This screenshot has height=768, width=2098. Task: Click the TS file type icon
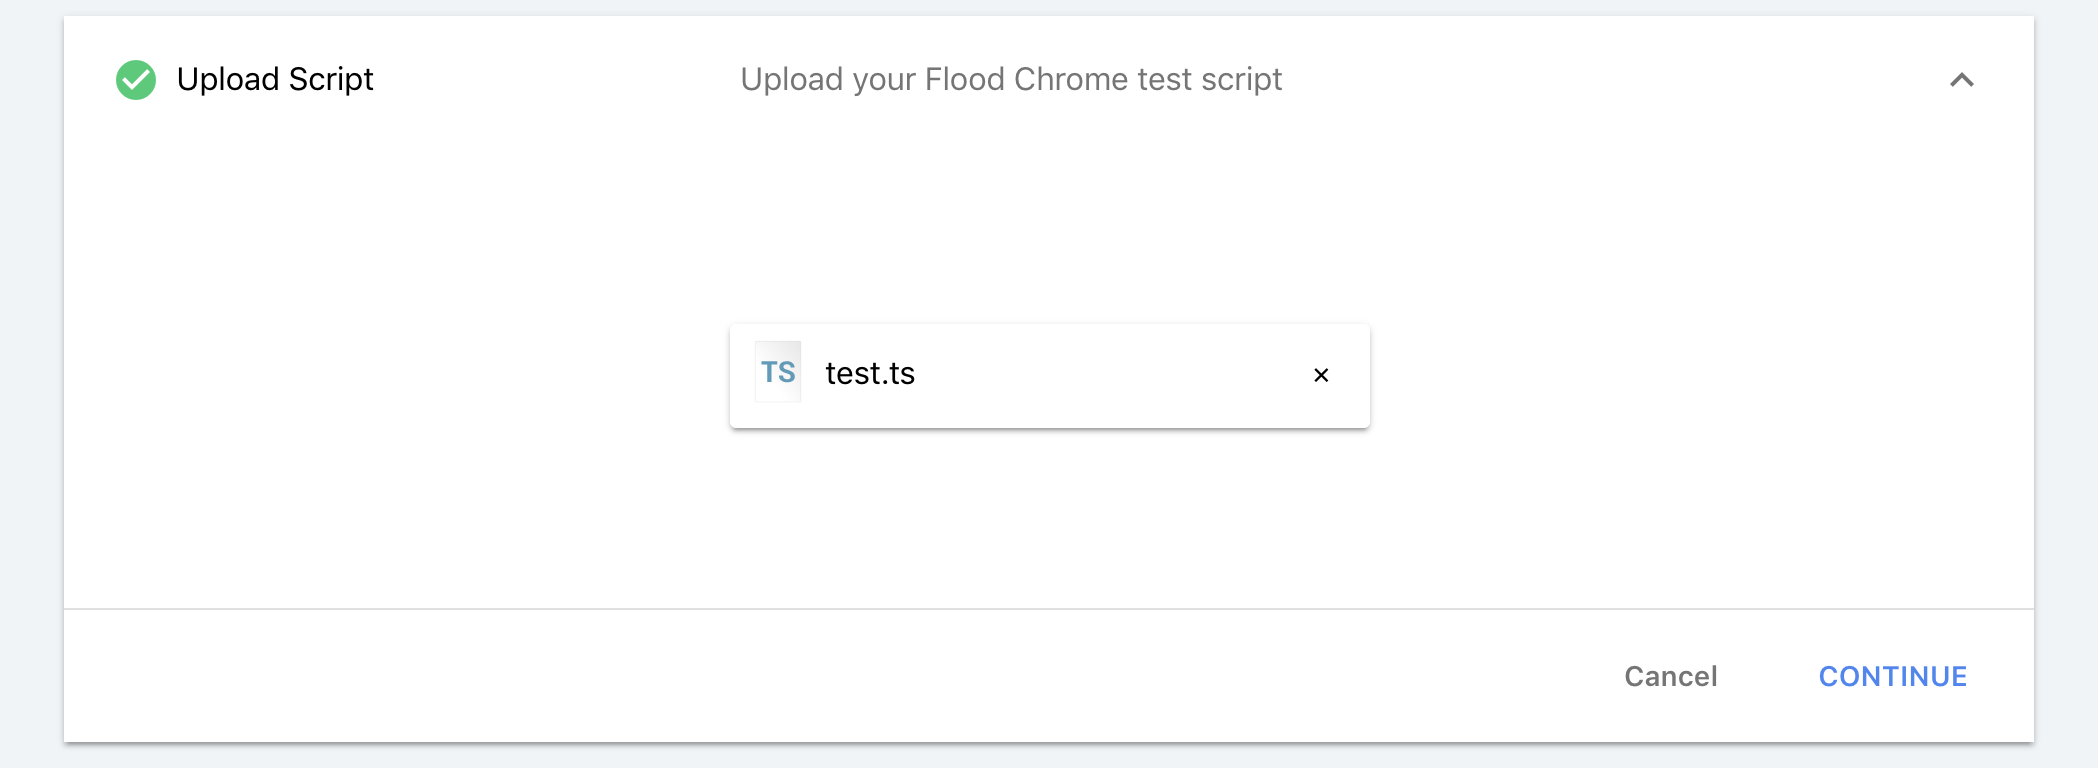778,373
